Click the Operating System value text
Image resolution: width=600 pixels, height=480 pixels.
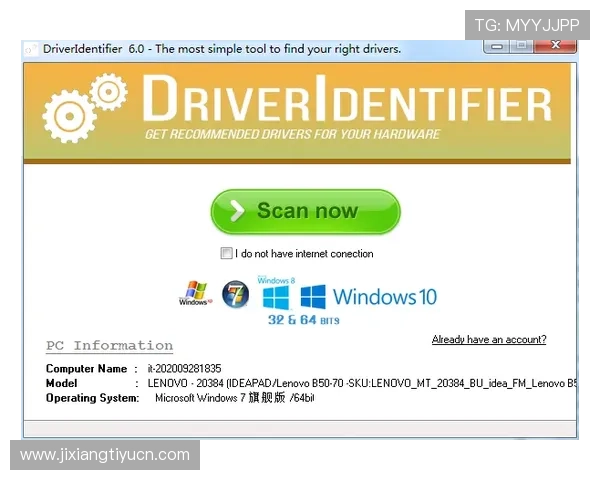coord(234,398)
